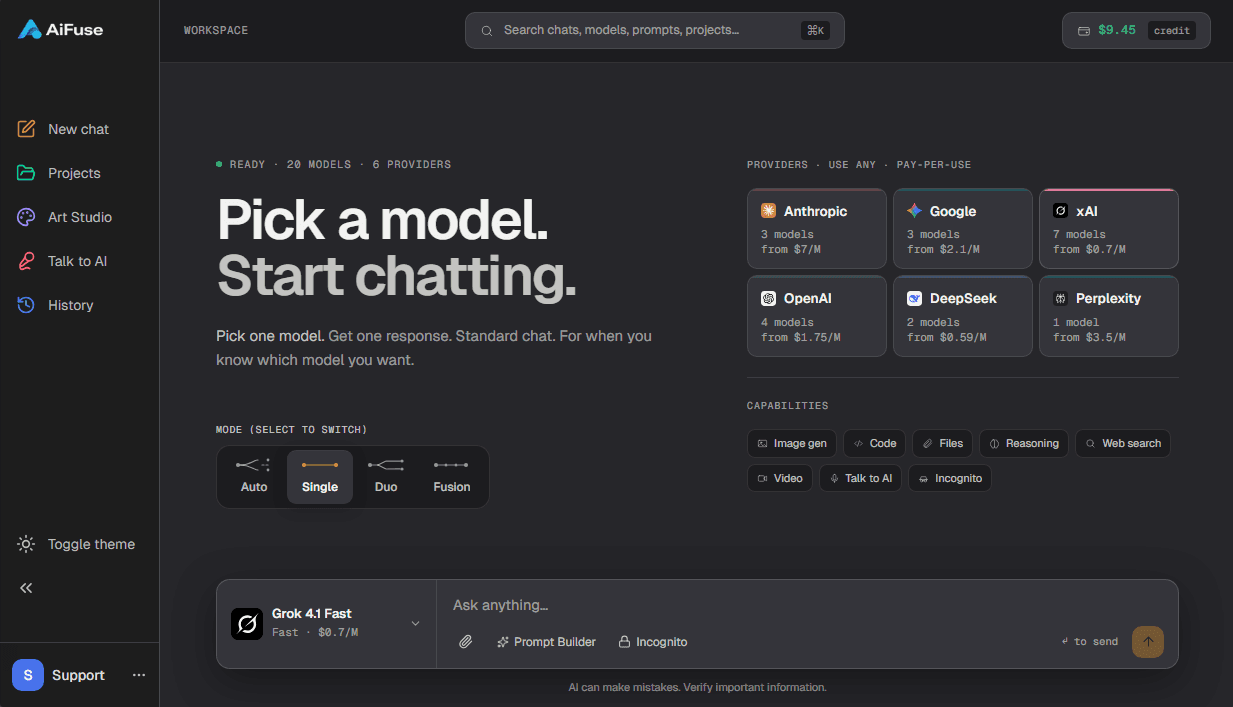Screen dimensions: 1233x707
Task: Click the xAI provider icon
Action: pos(1060,211)
